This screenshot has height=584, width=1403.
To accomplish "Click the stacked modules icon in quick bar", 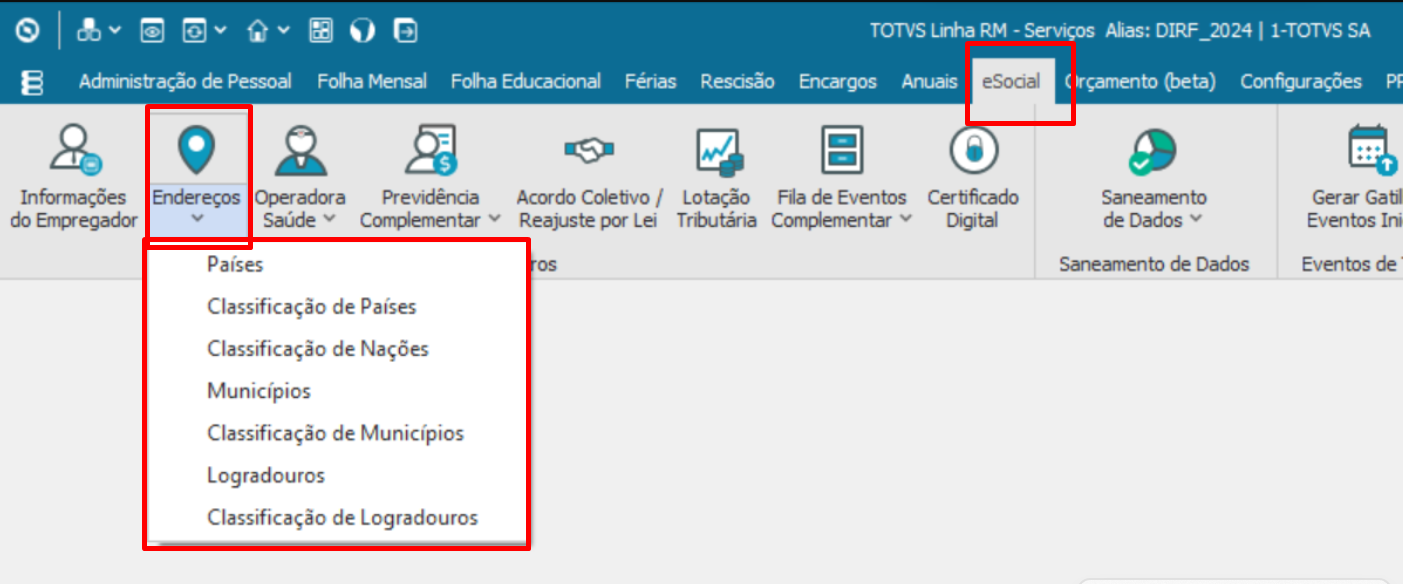I will [x=88, y=31].
